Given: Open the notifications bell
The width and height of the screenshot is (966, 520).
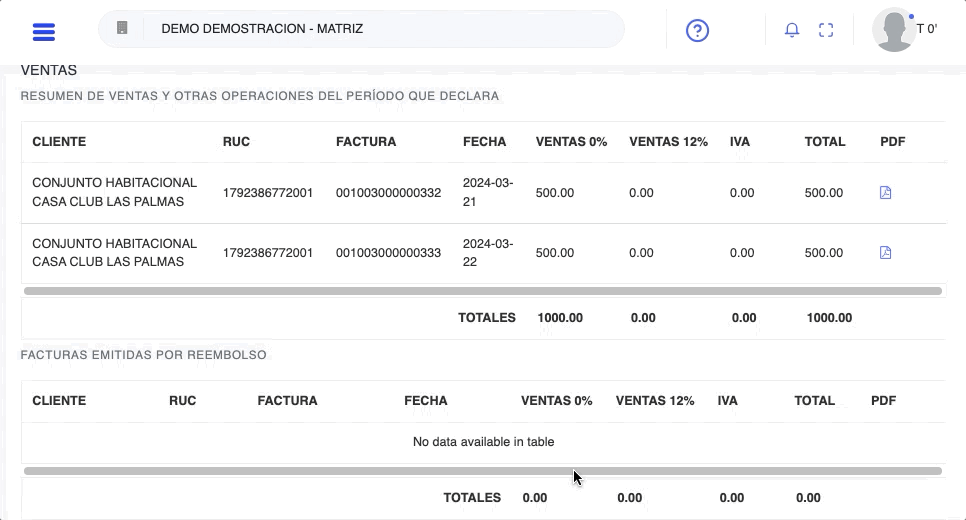Looking at the screenshot, I should pyautogui.click(x=792, y=30).
